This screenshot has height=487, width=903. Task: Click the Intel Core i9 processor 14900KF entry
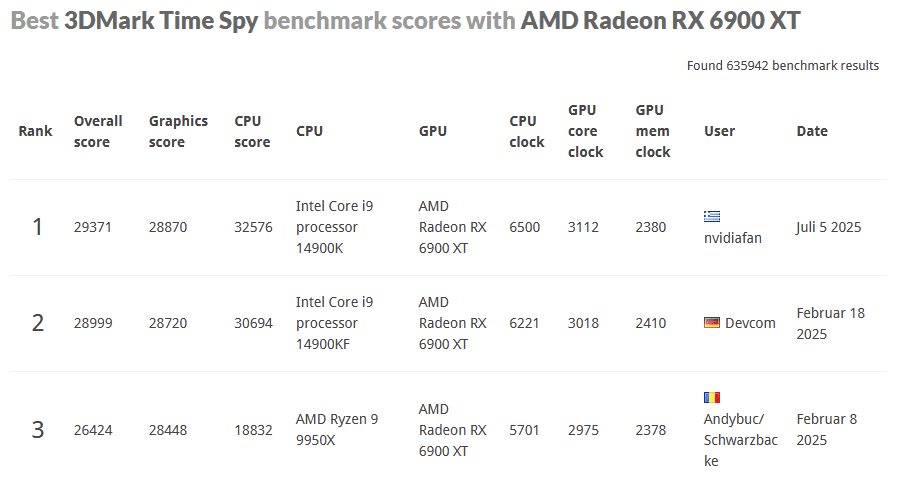tap(334, 323)
